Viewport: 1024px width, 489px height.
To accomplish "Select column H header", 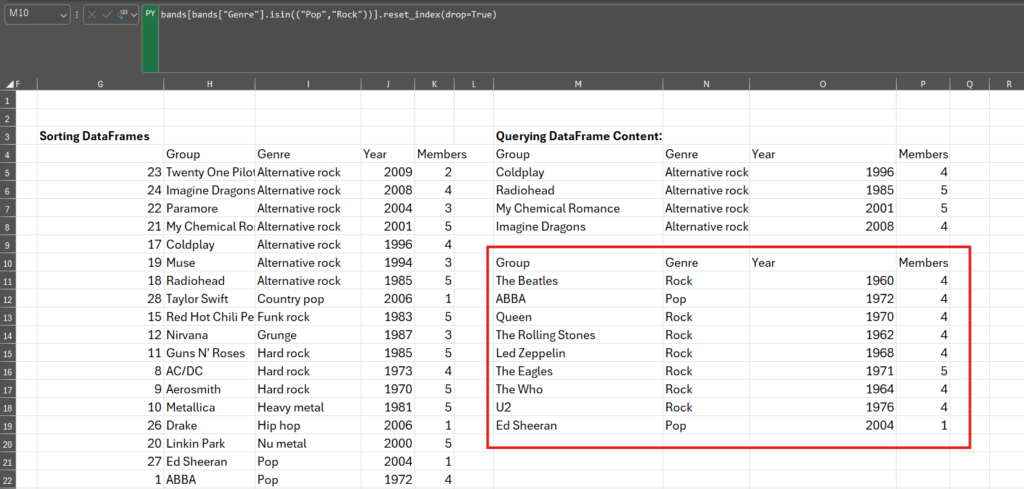I will (x=209, y=84).
